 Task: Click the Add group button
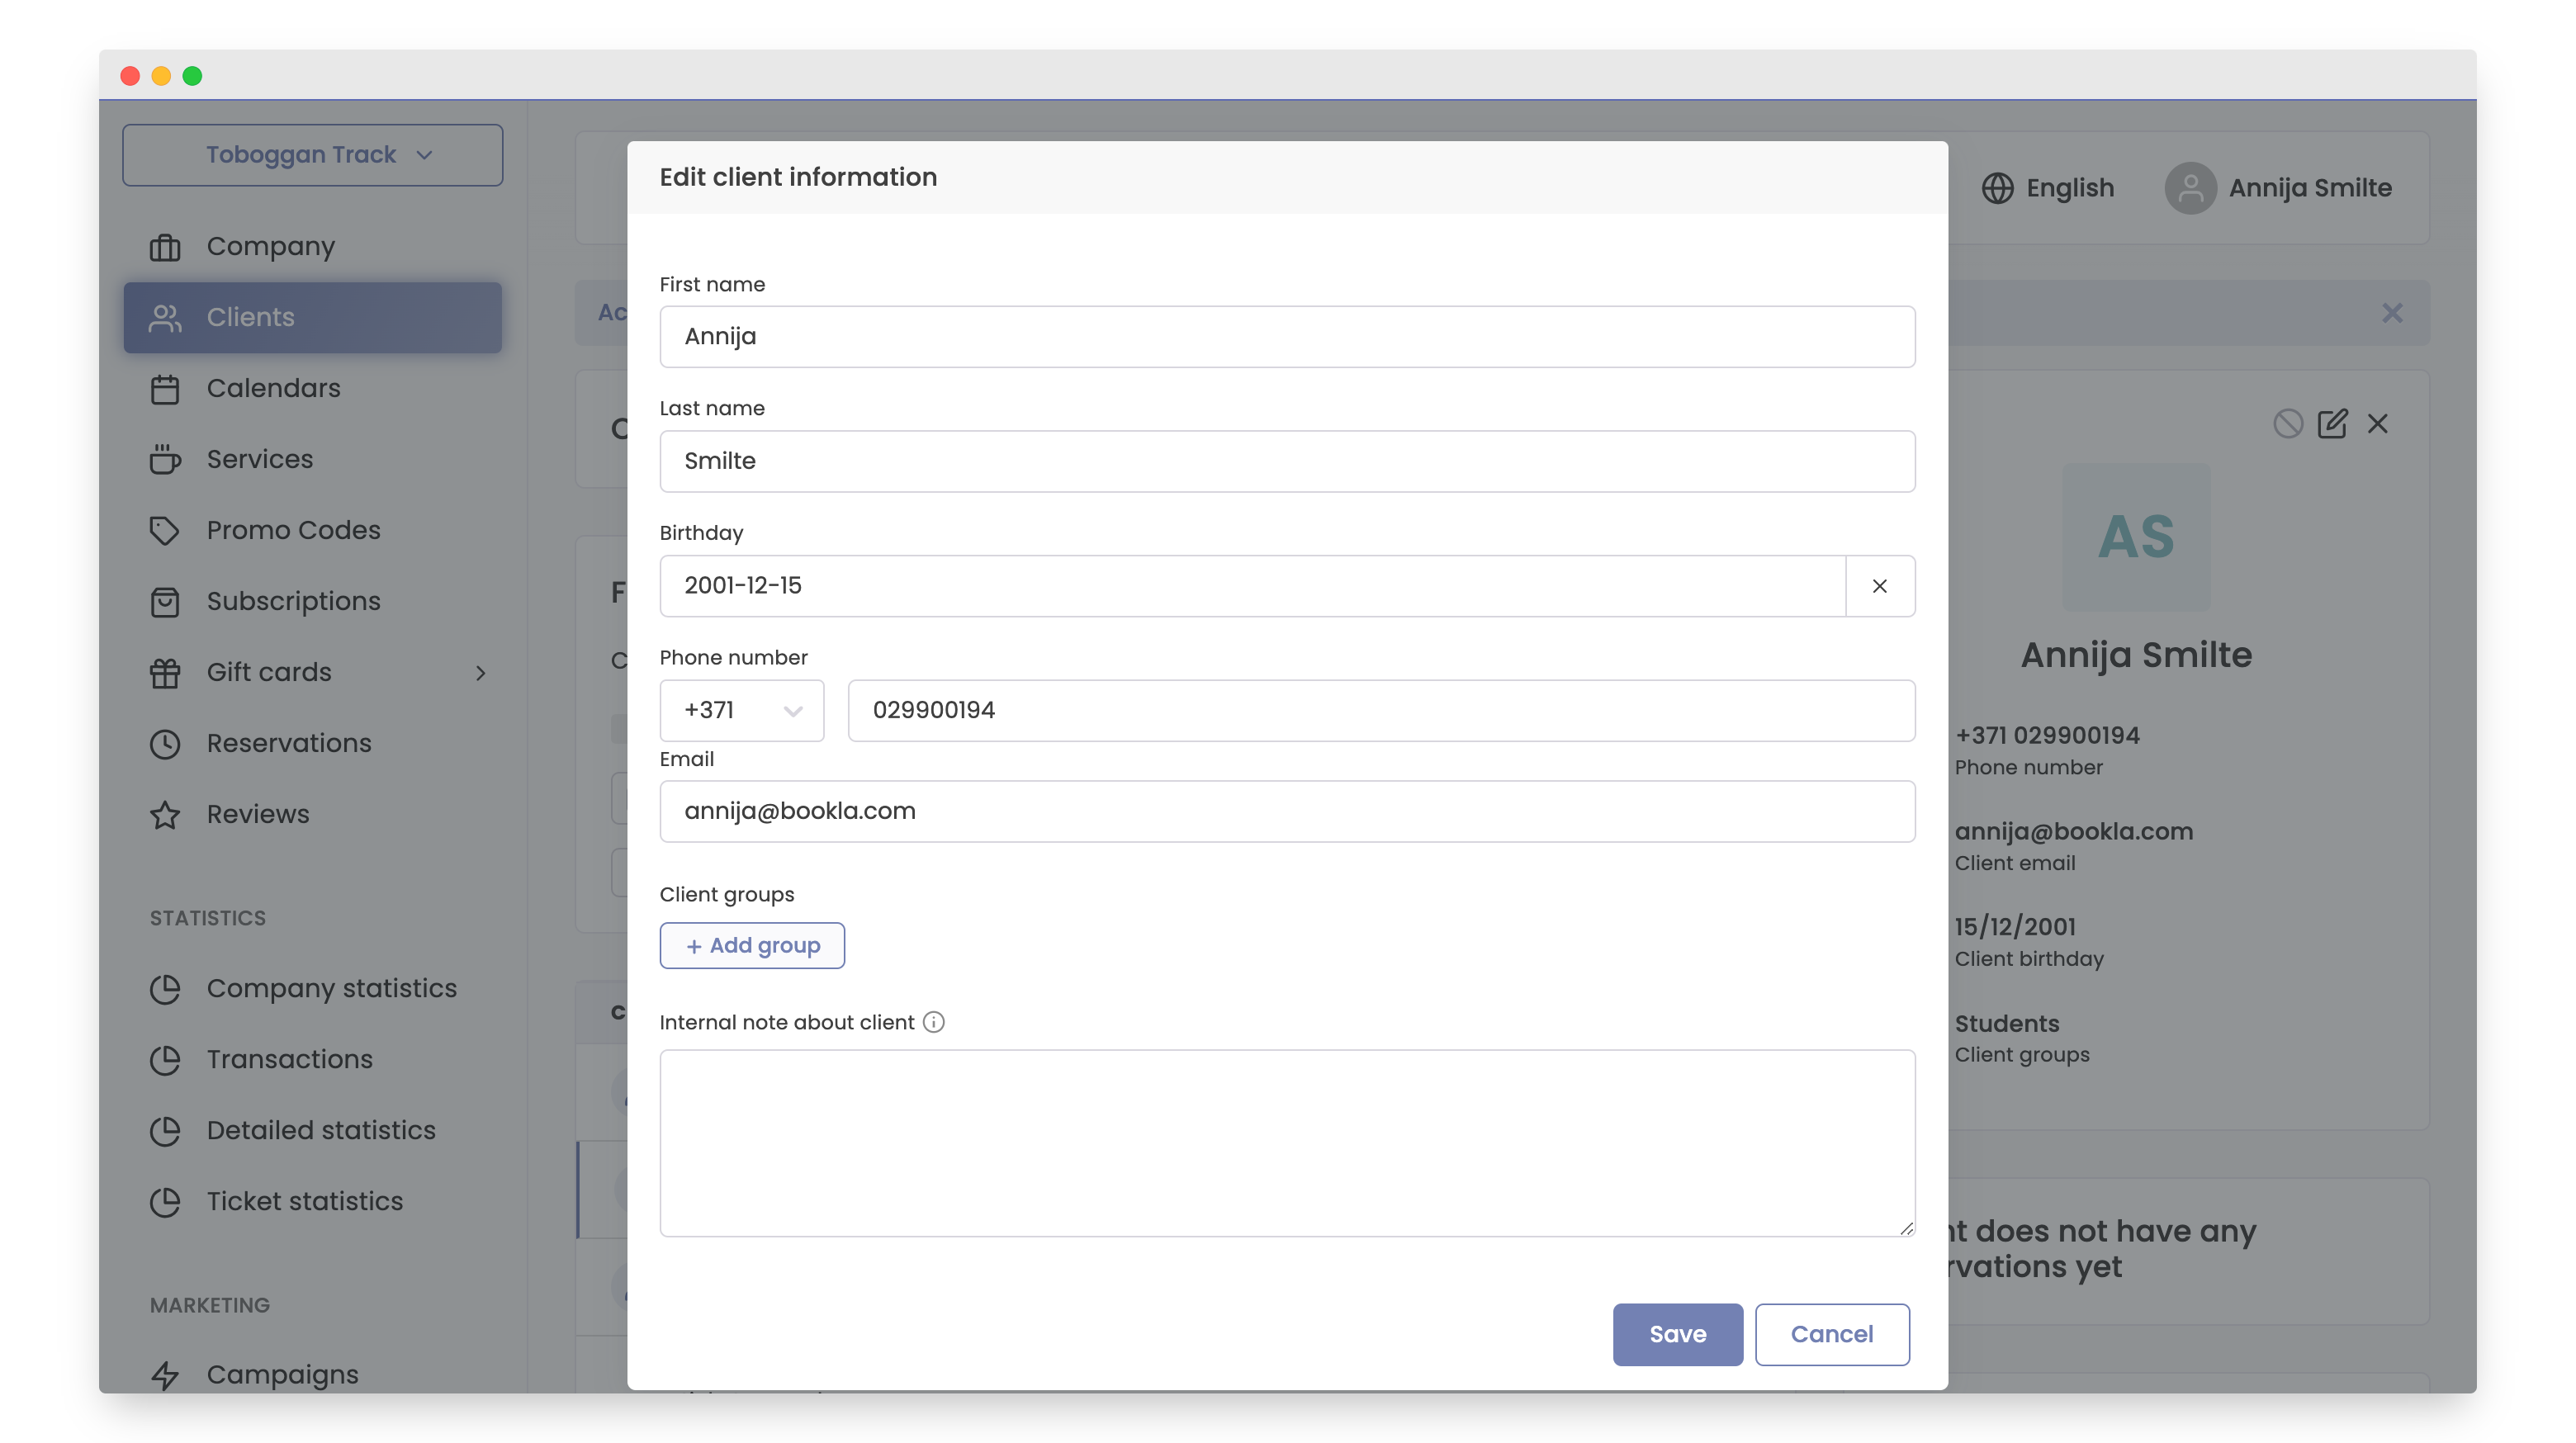pyautogui.click(x=752, y=945)
